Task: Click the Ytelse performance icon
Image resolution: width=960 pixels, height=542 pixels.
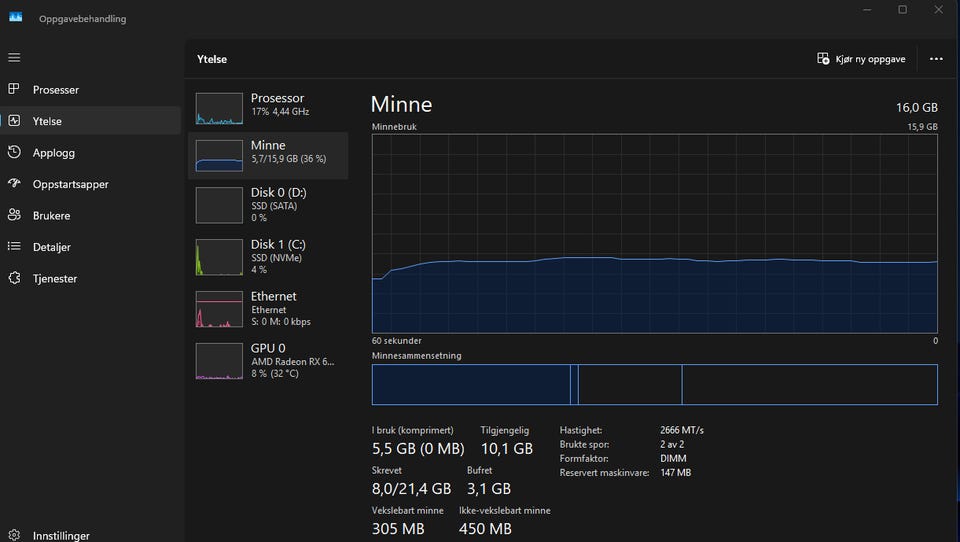Action: (14, 121)
